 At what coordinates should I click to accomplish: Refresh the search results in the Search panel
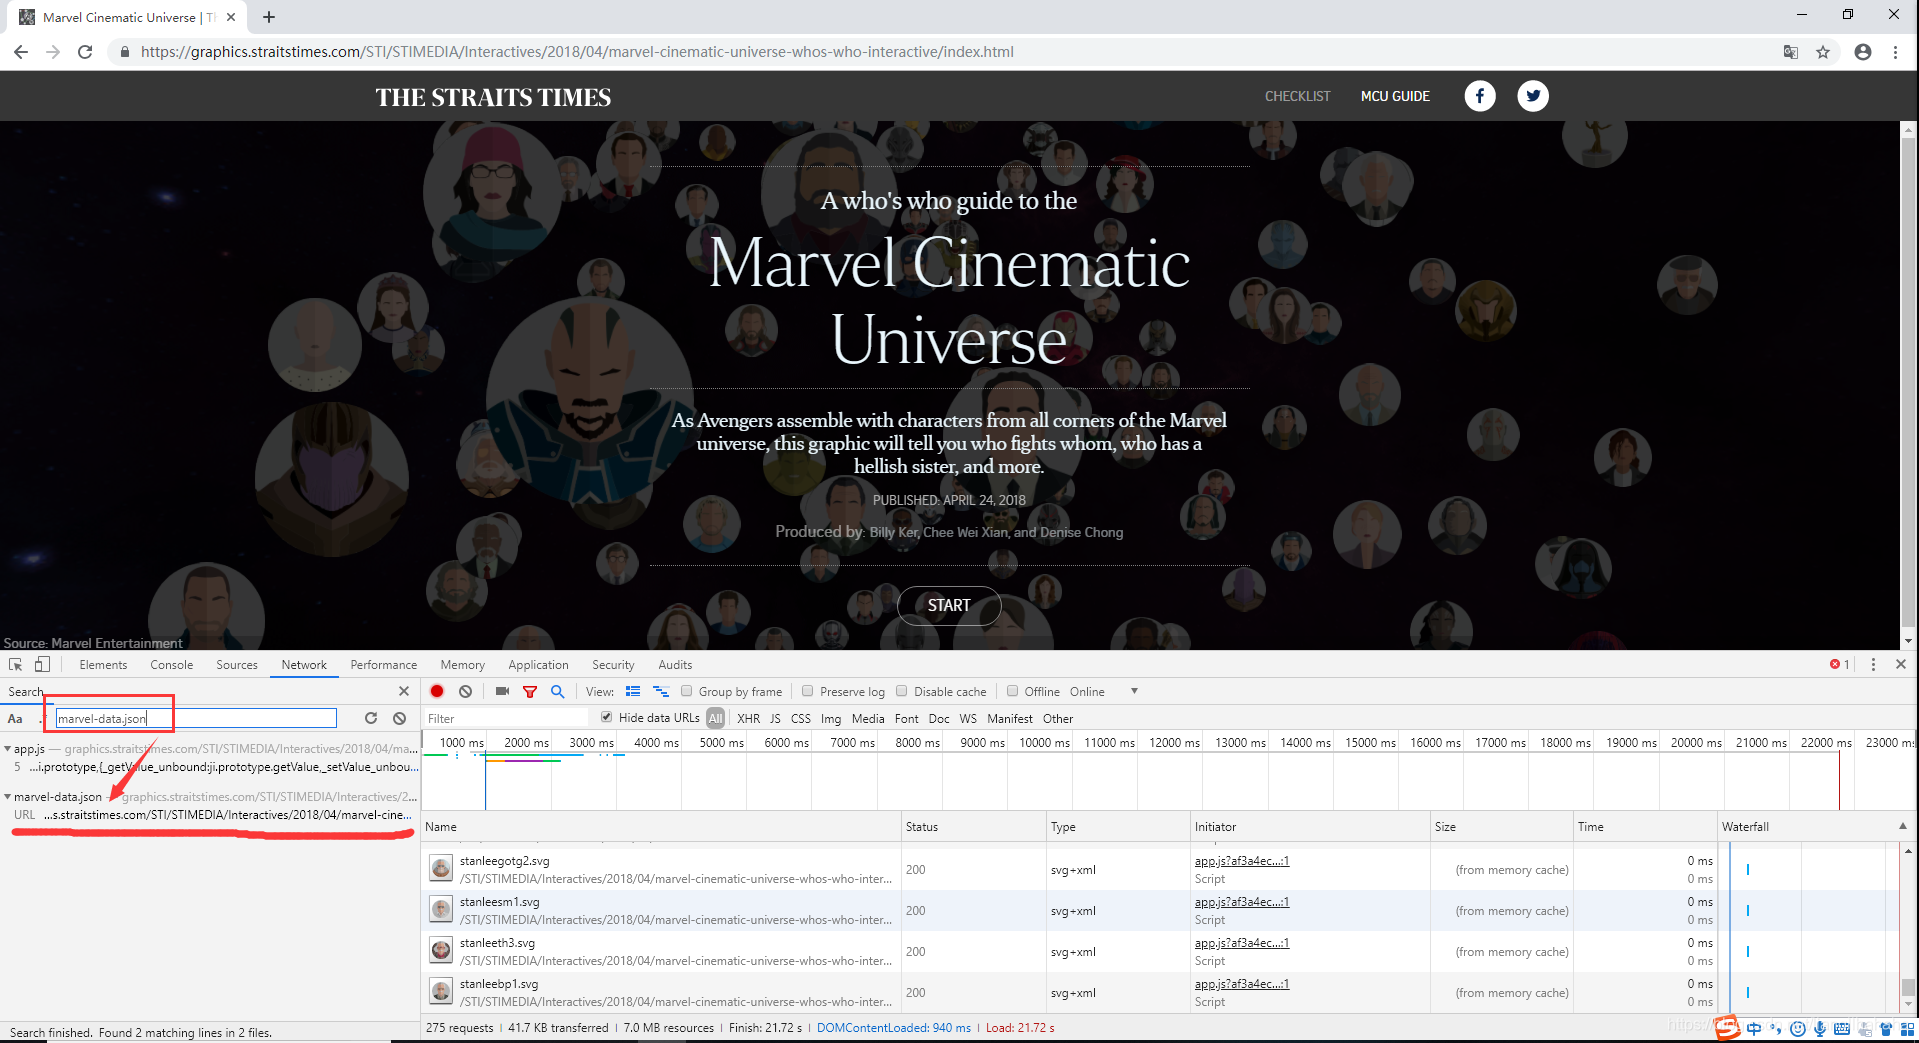(x=371, y=718)
